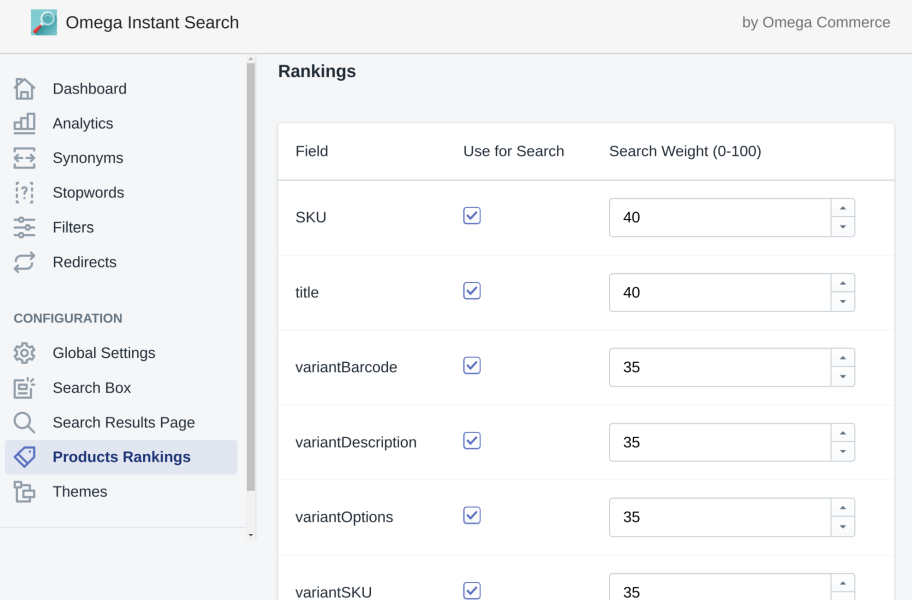Disable variantOptions Use for Search

[x=472, y=515]
